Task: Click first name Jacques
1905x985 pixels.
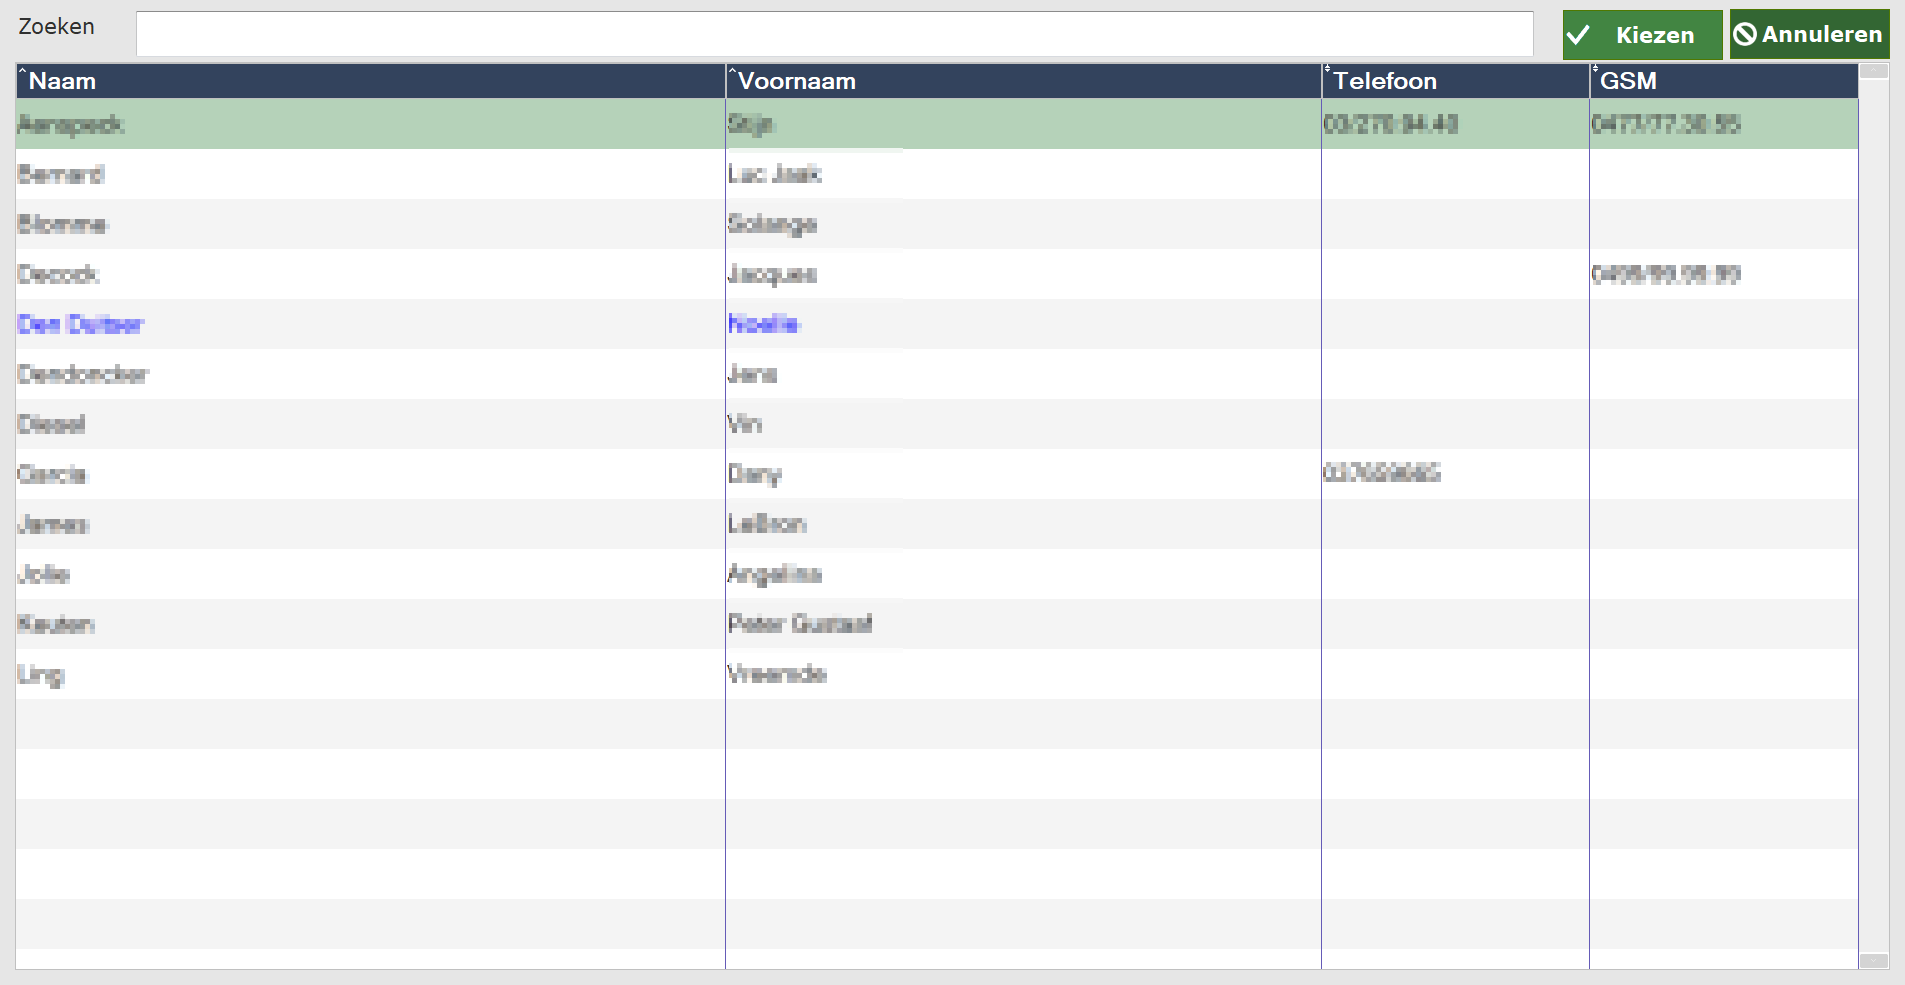Action: coord(772,274)
